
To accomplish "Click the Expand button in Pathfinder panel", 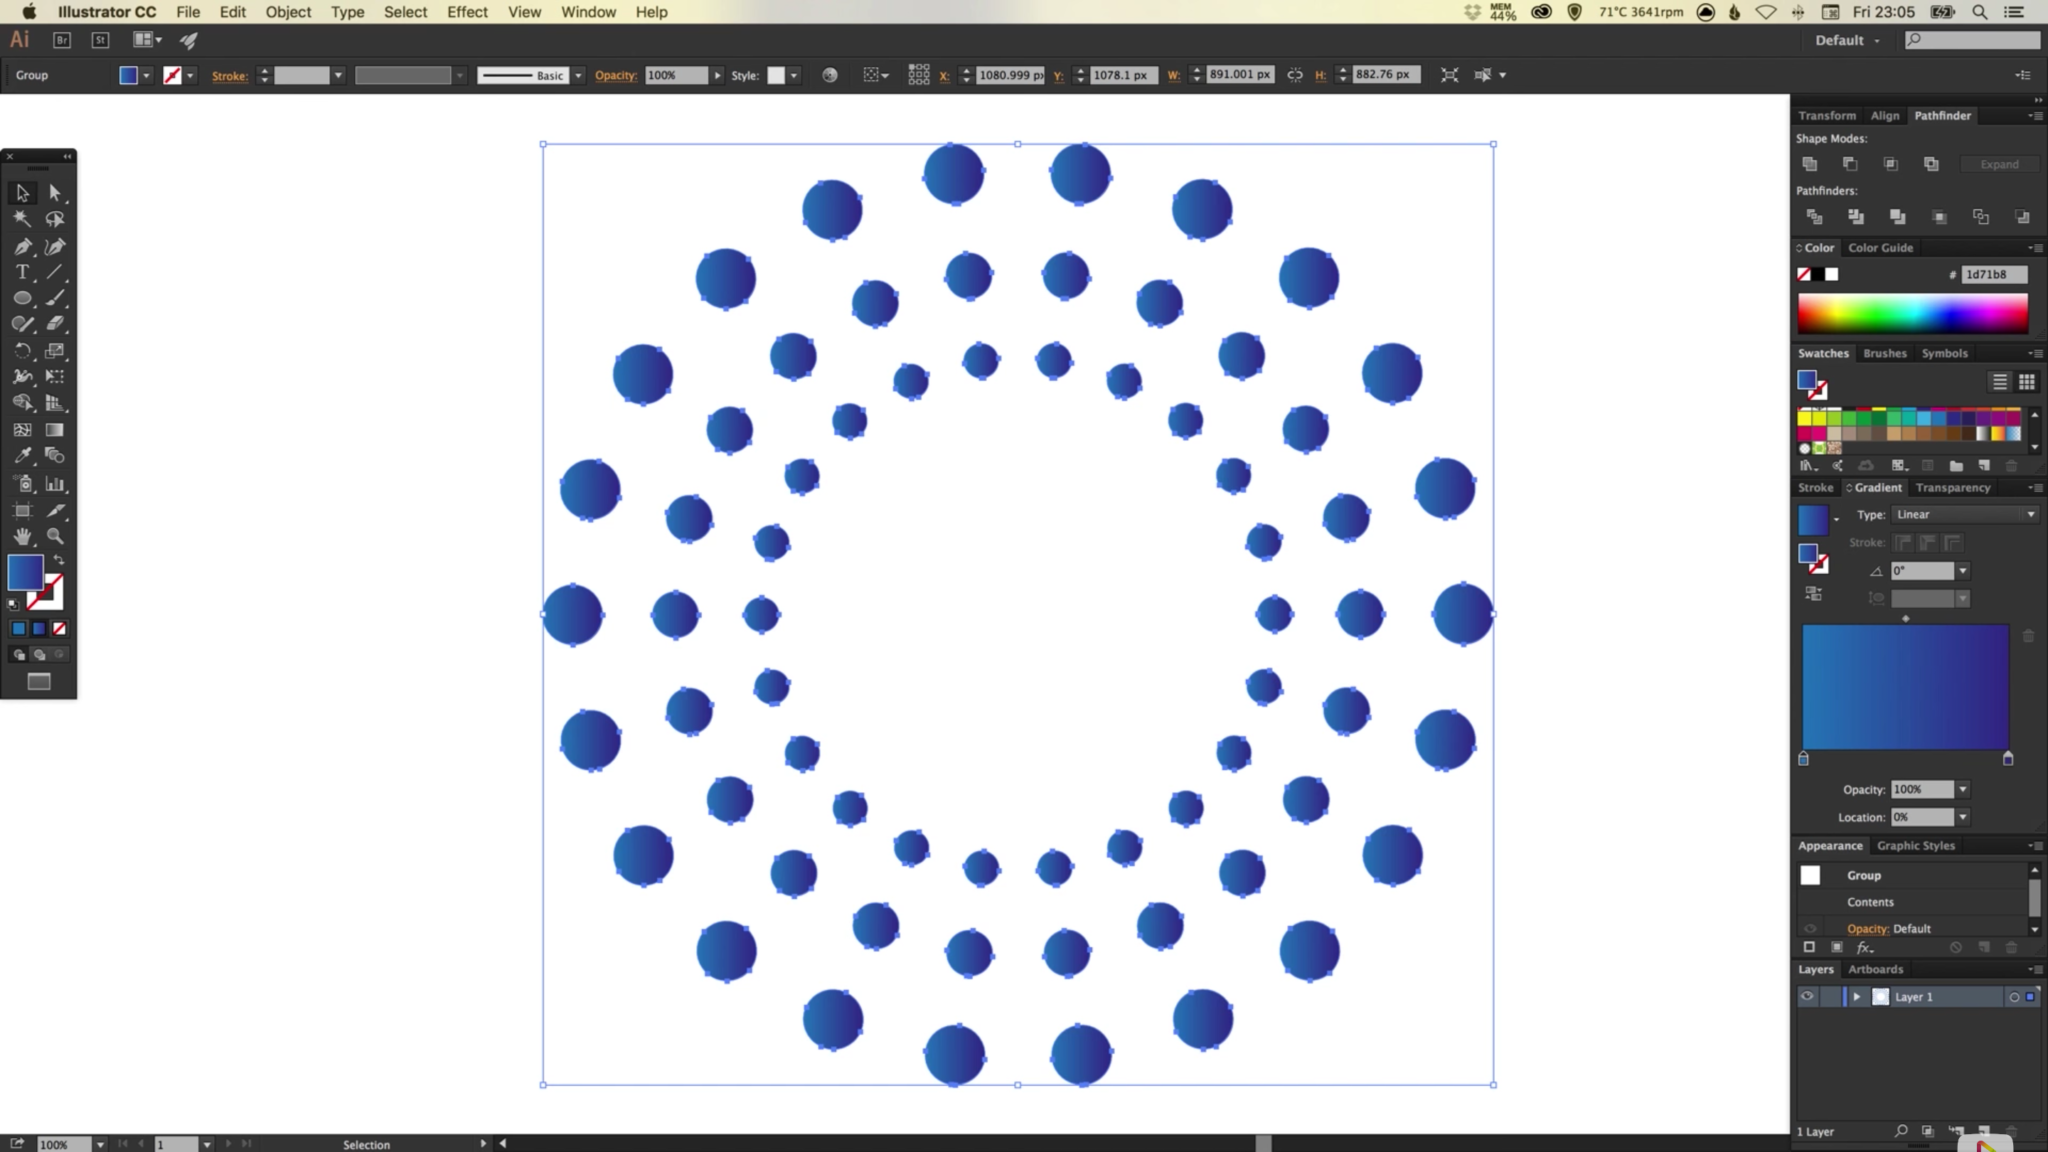I will 1998,164.
